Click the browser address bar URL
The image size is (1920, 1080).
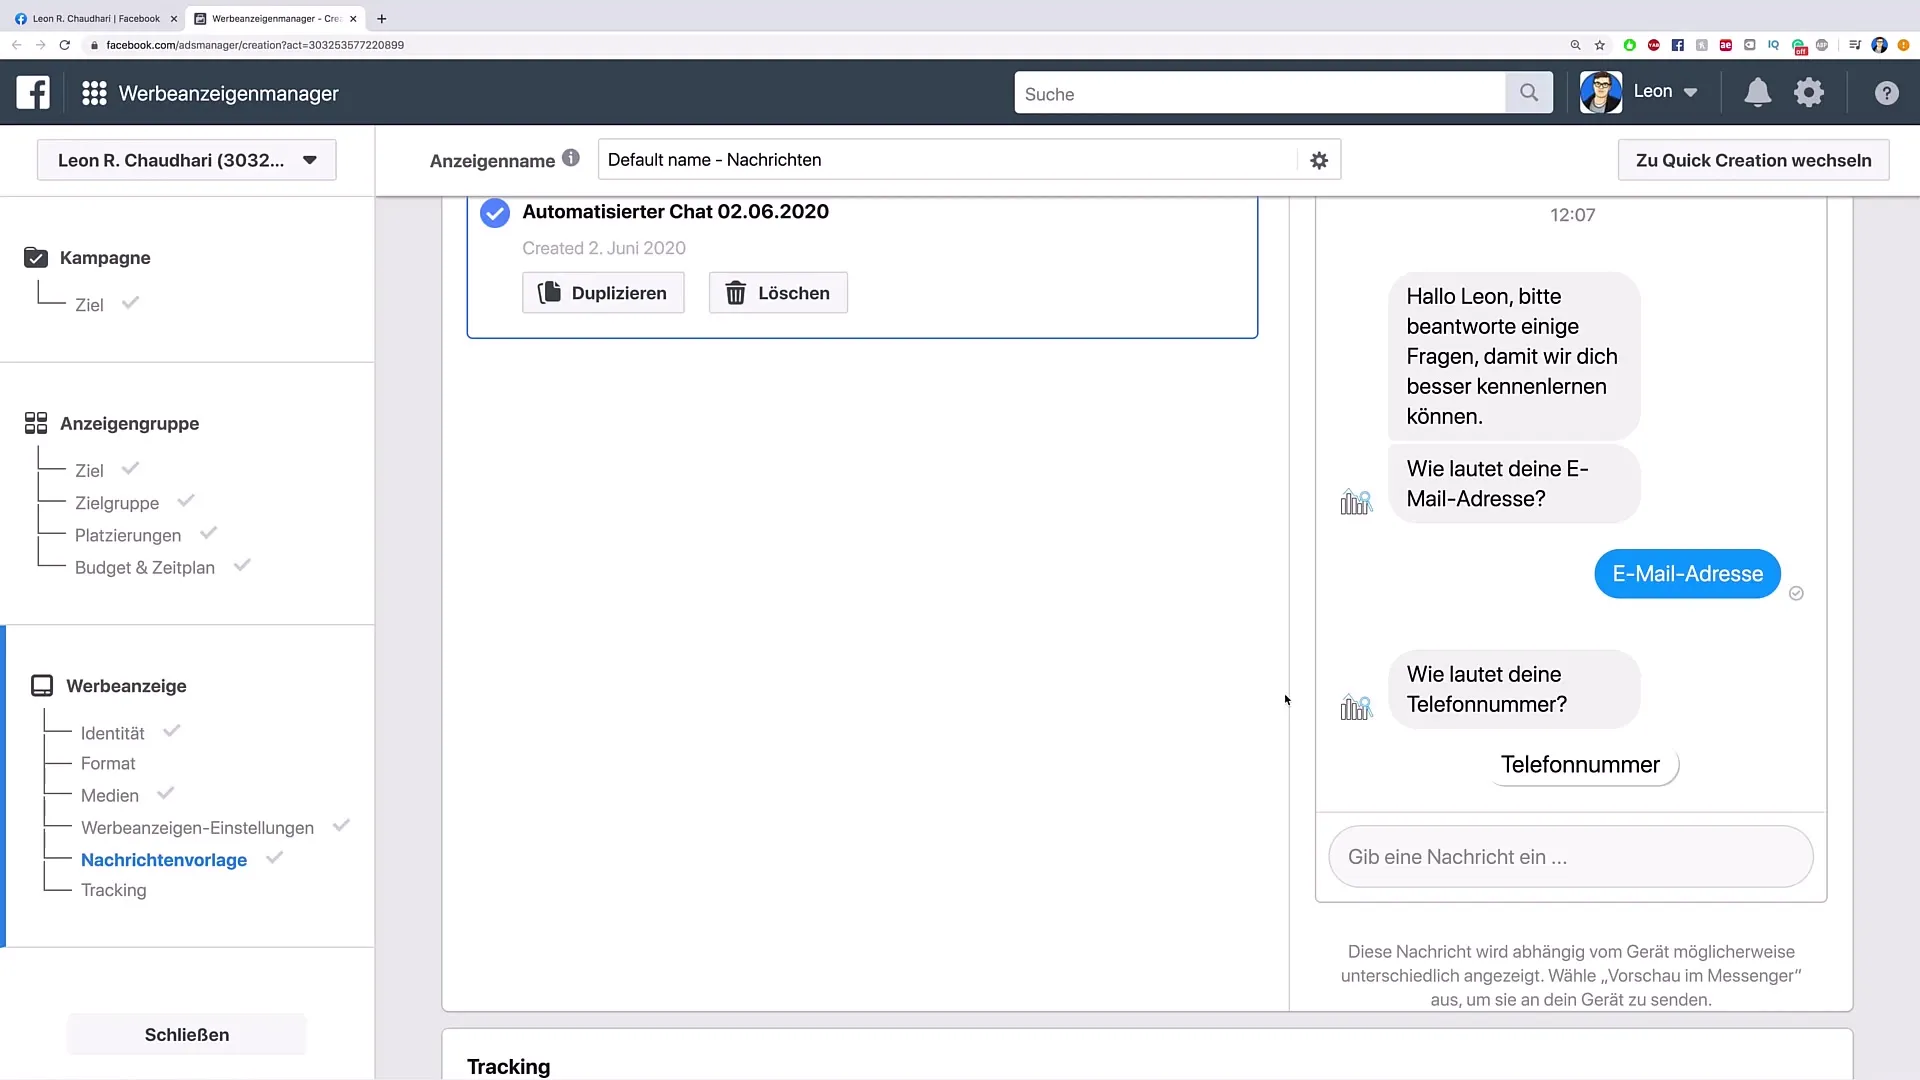255,45
